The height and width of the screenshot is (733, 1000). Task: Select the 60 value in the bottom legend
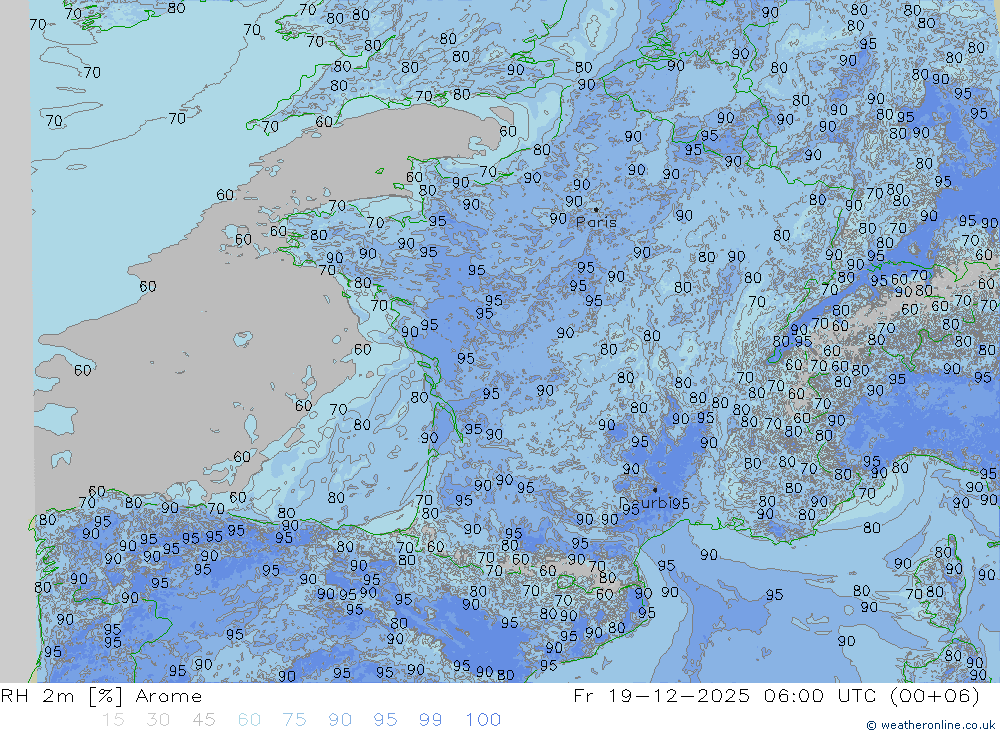tap(249, 720)
